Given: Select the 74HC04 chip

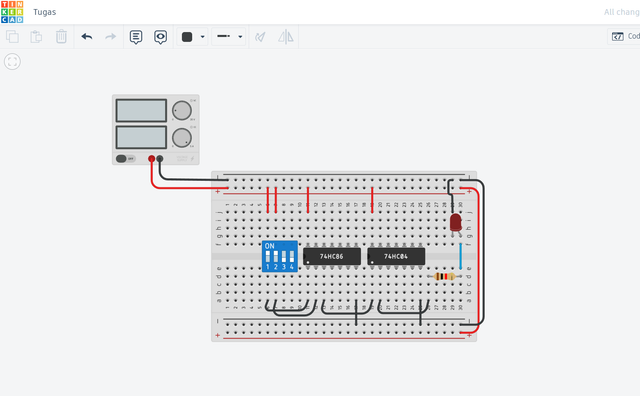Looking at the screenshot, I should [x=396, y=256].
